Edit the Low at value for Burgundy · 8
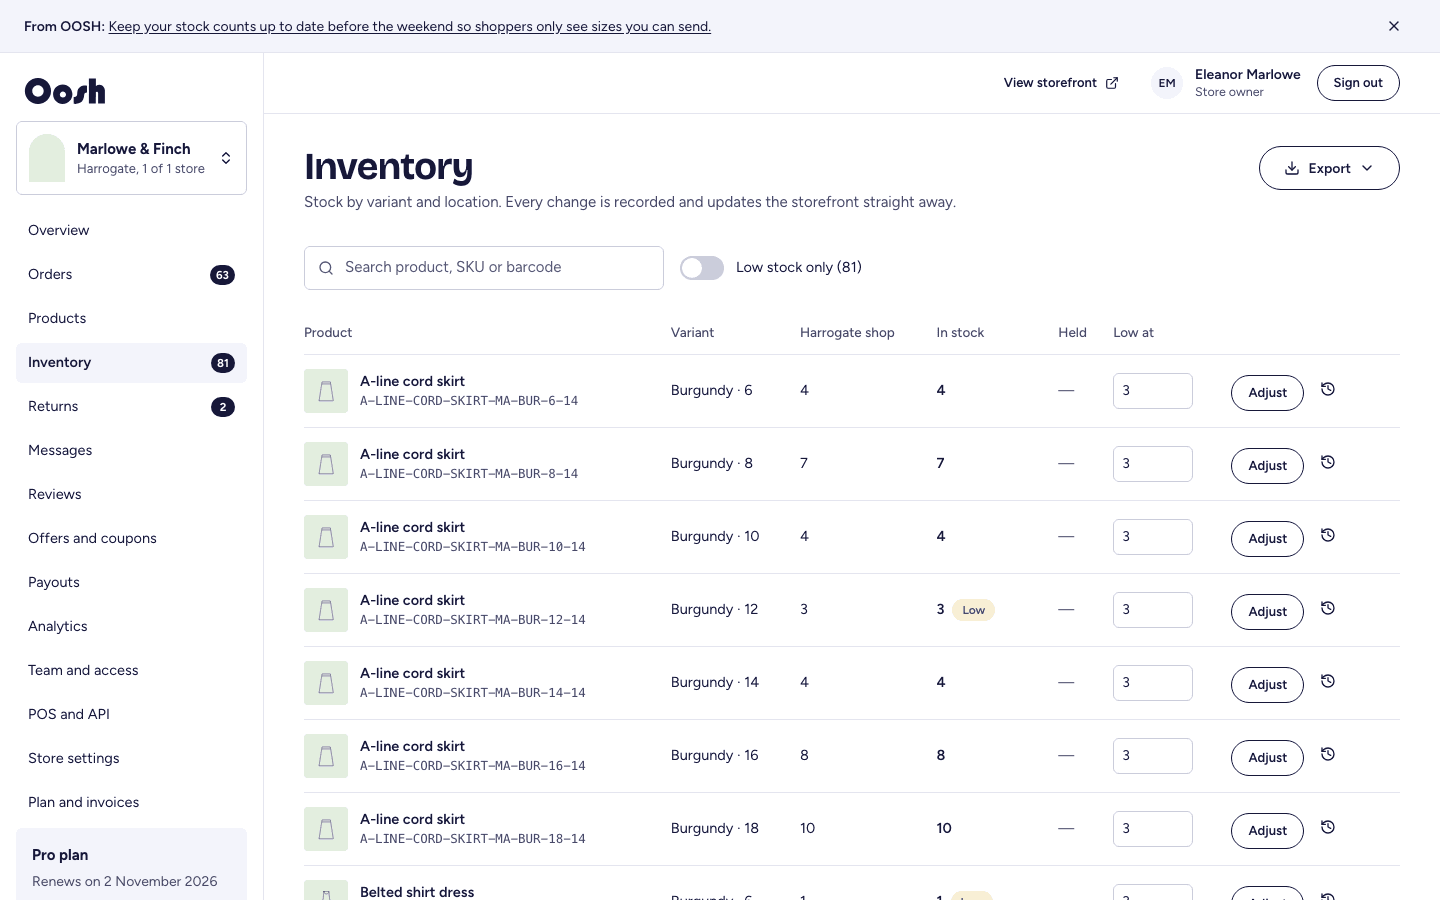 pyautogui.click(x=1153, y=464)
